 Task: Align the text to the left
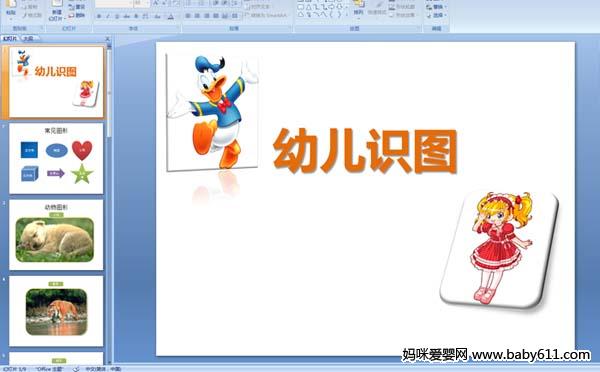188,16
